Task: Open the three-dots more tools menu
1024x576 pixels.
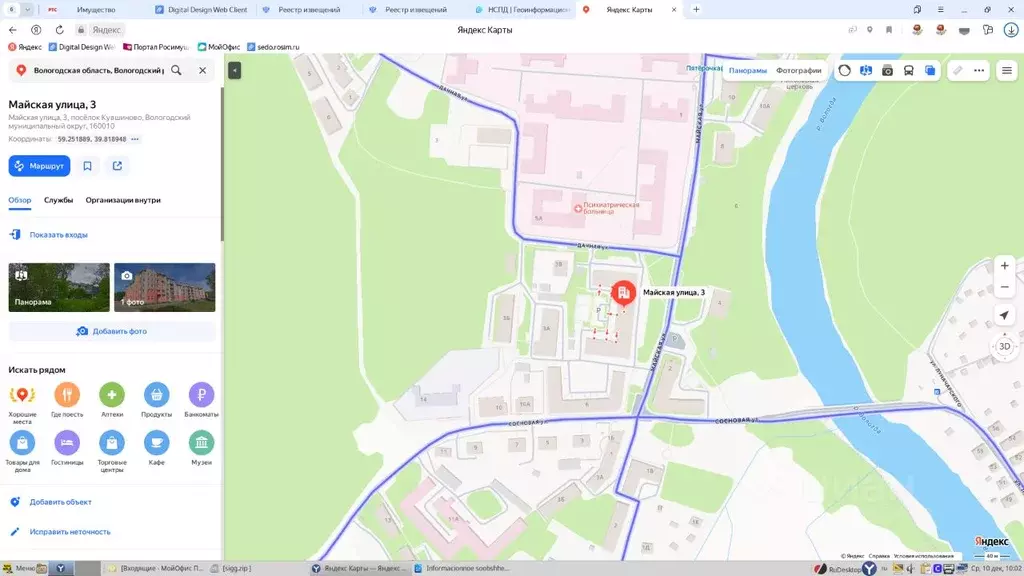Action: 979,71
